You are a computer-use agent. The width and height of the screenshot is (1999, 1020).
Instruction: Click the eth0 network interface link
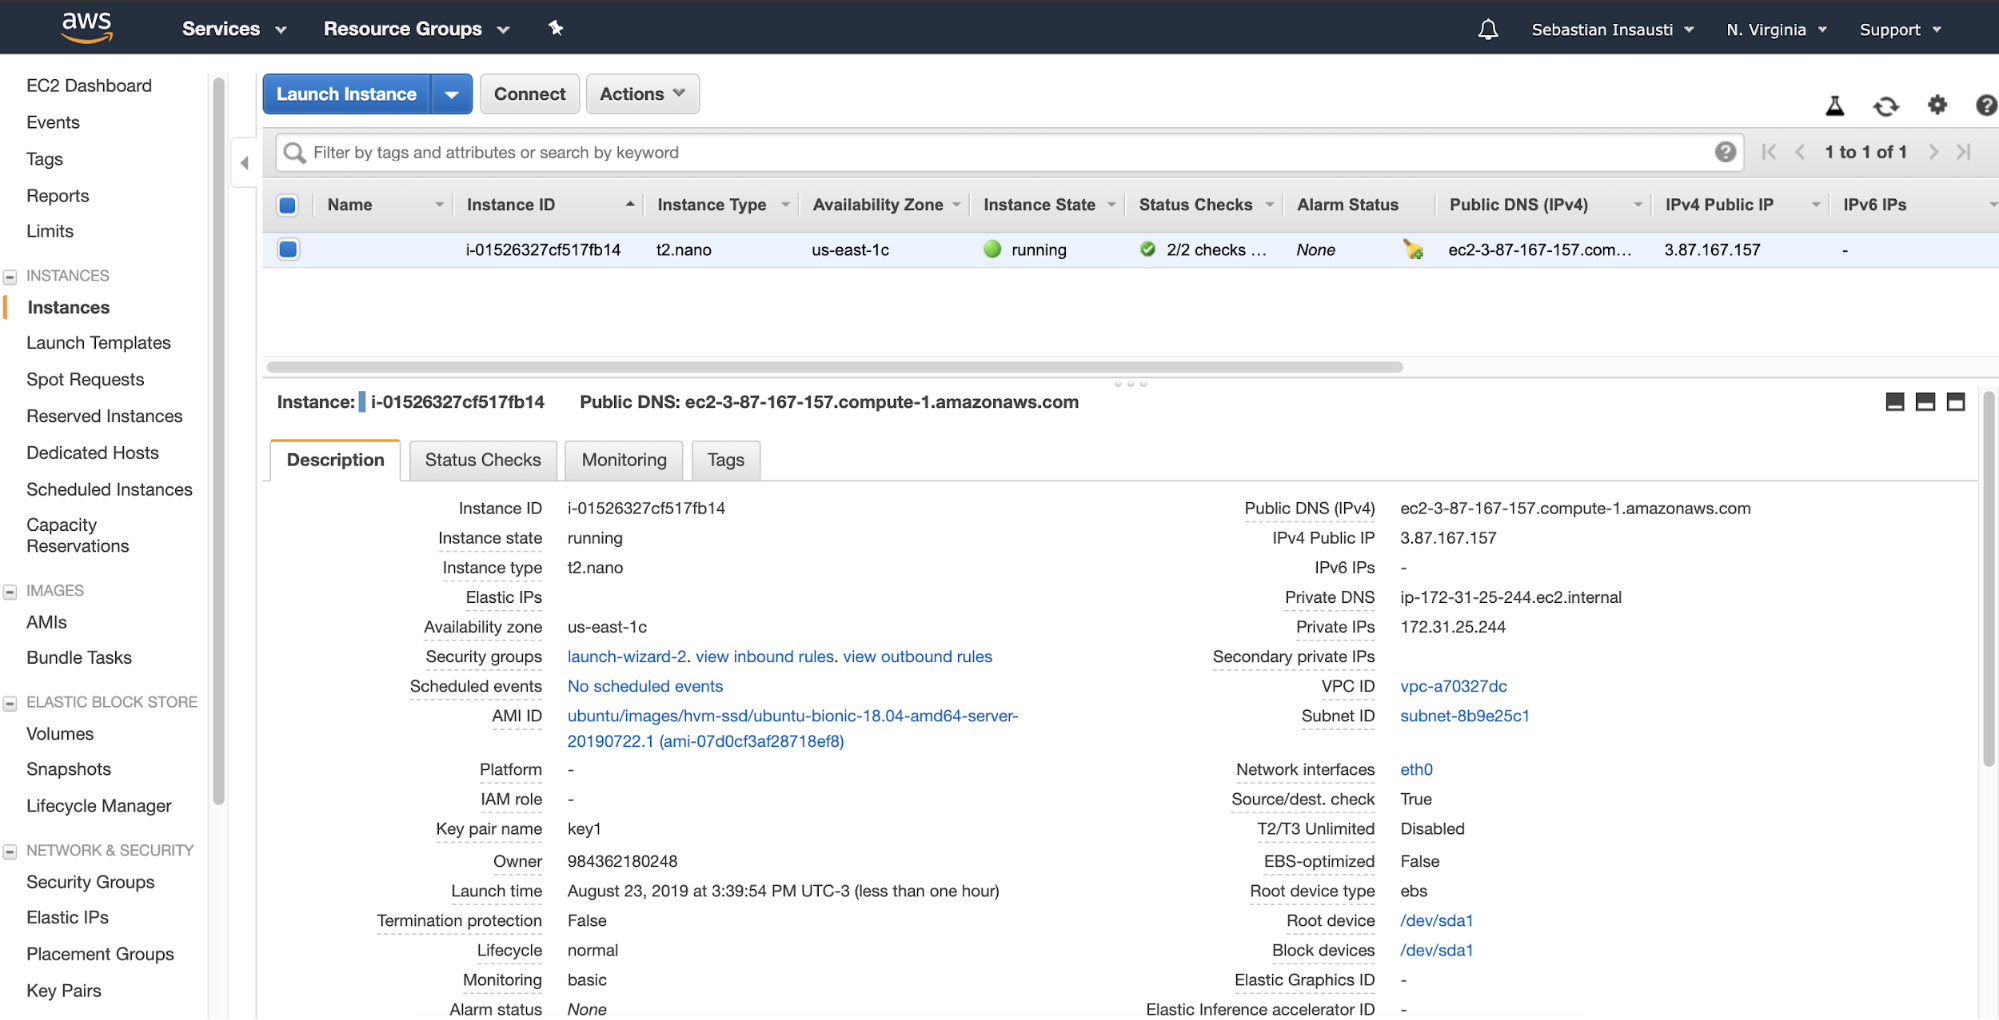point(1417,770)
